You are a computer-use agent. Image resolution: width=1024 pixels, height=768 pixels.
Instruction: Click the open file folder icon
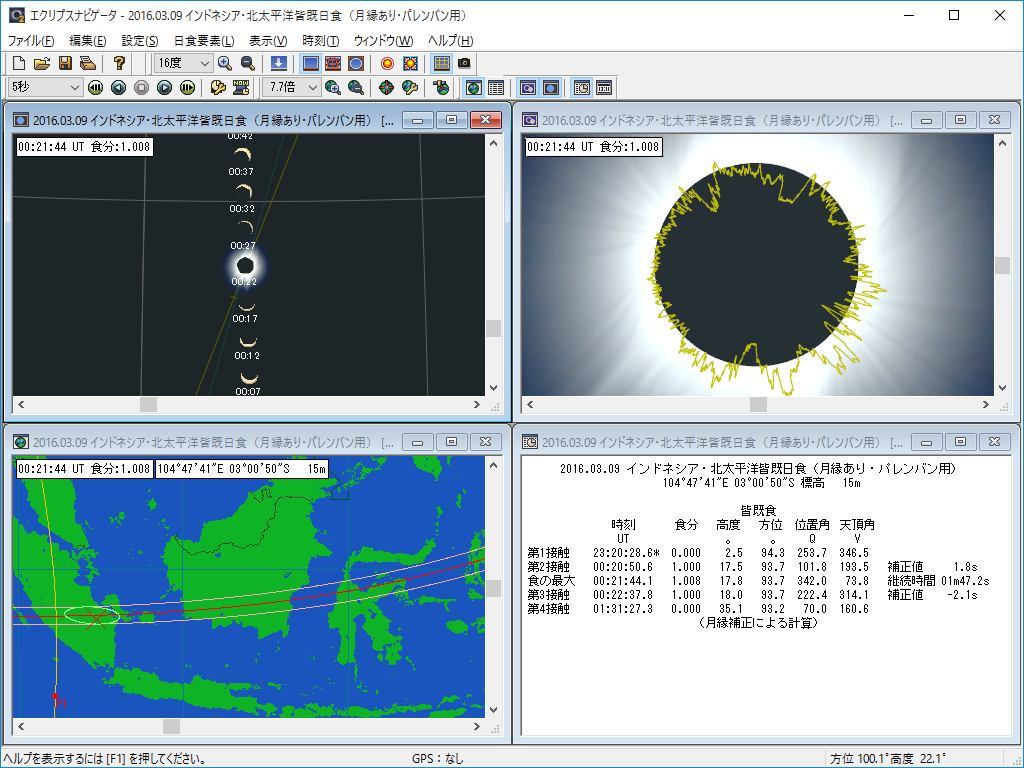pyautogui.click(x=41, y=63)
